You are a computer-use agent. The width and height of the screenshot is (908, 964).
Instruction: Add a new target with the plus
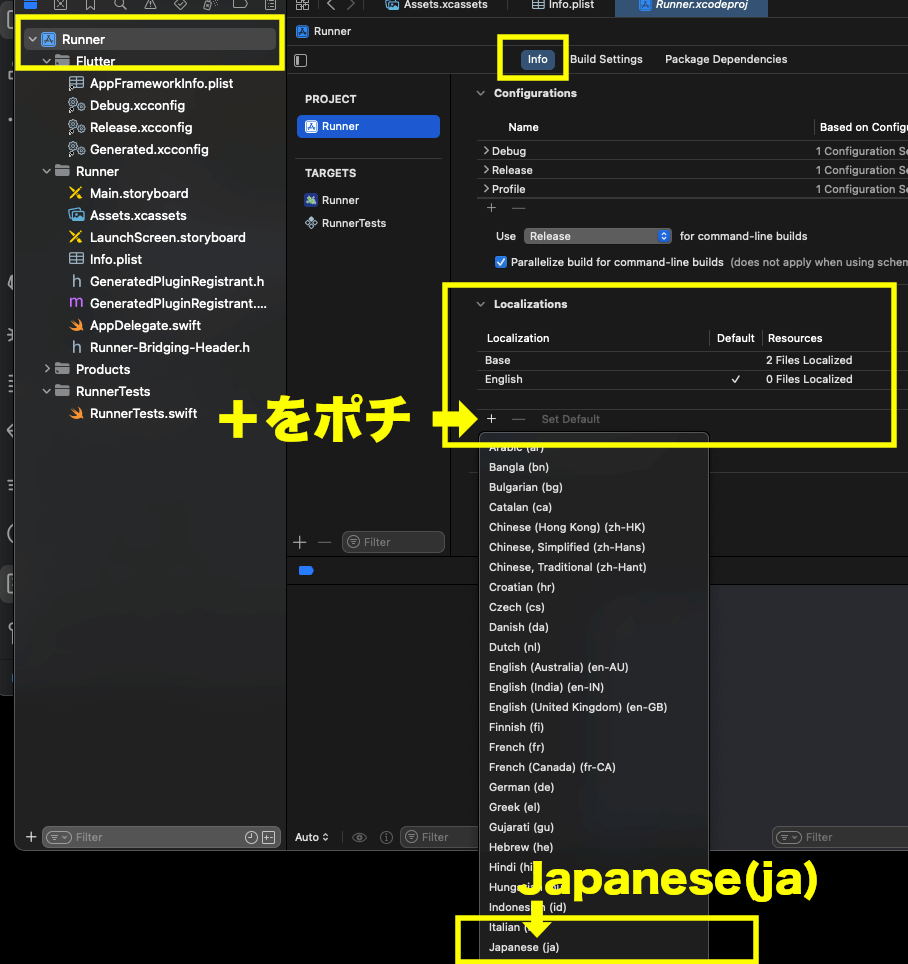(300, 542)
